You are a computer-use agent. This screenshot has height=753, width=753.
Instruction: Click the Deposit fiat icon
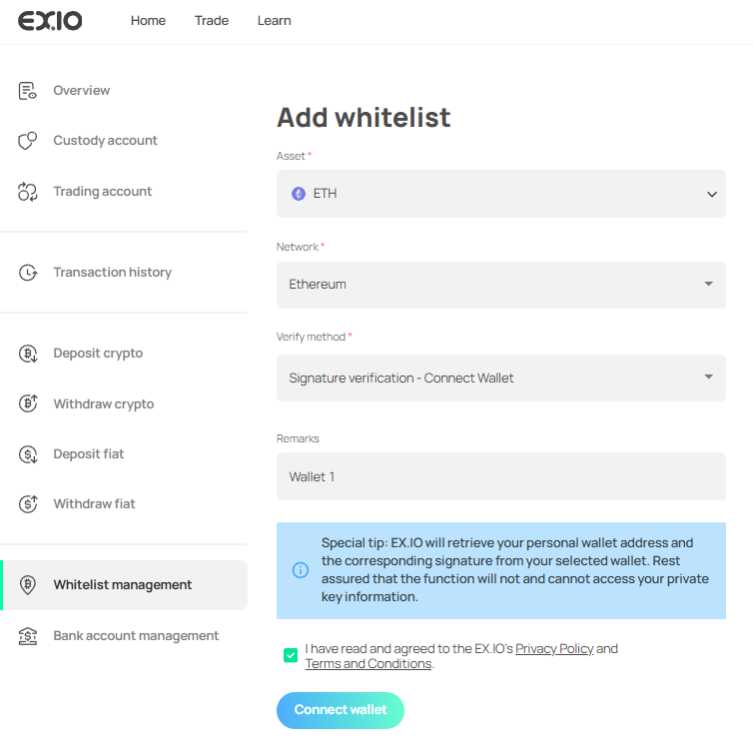coord(28,454)
